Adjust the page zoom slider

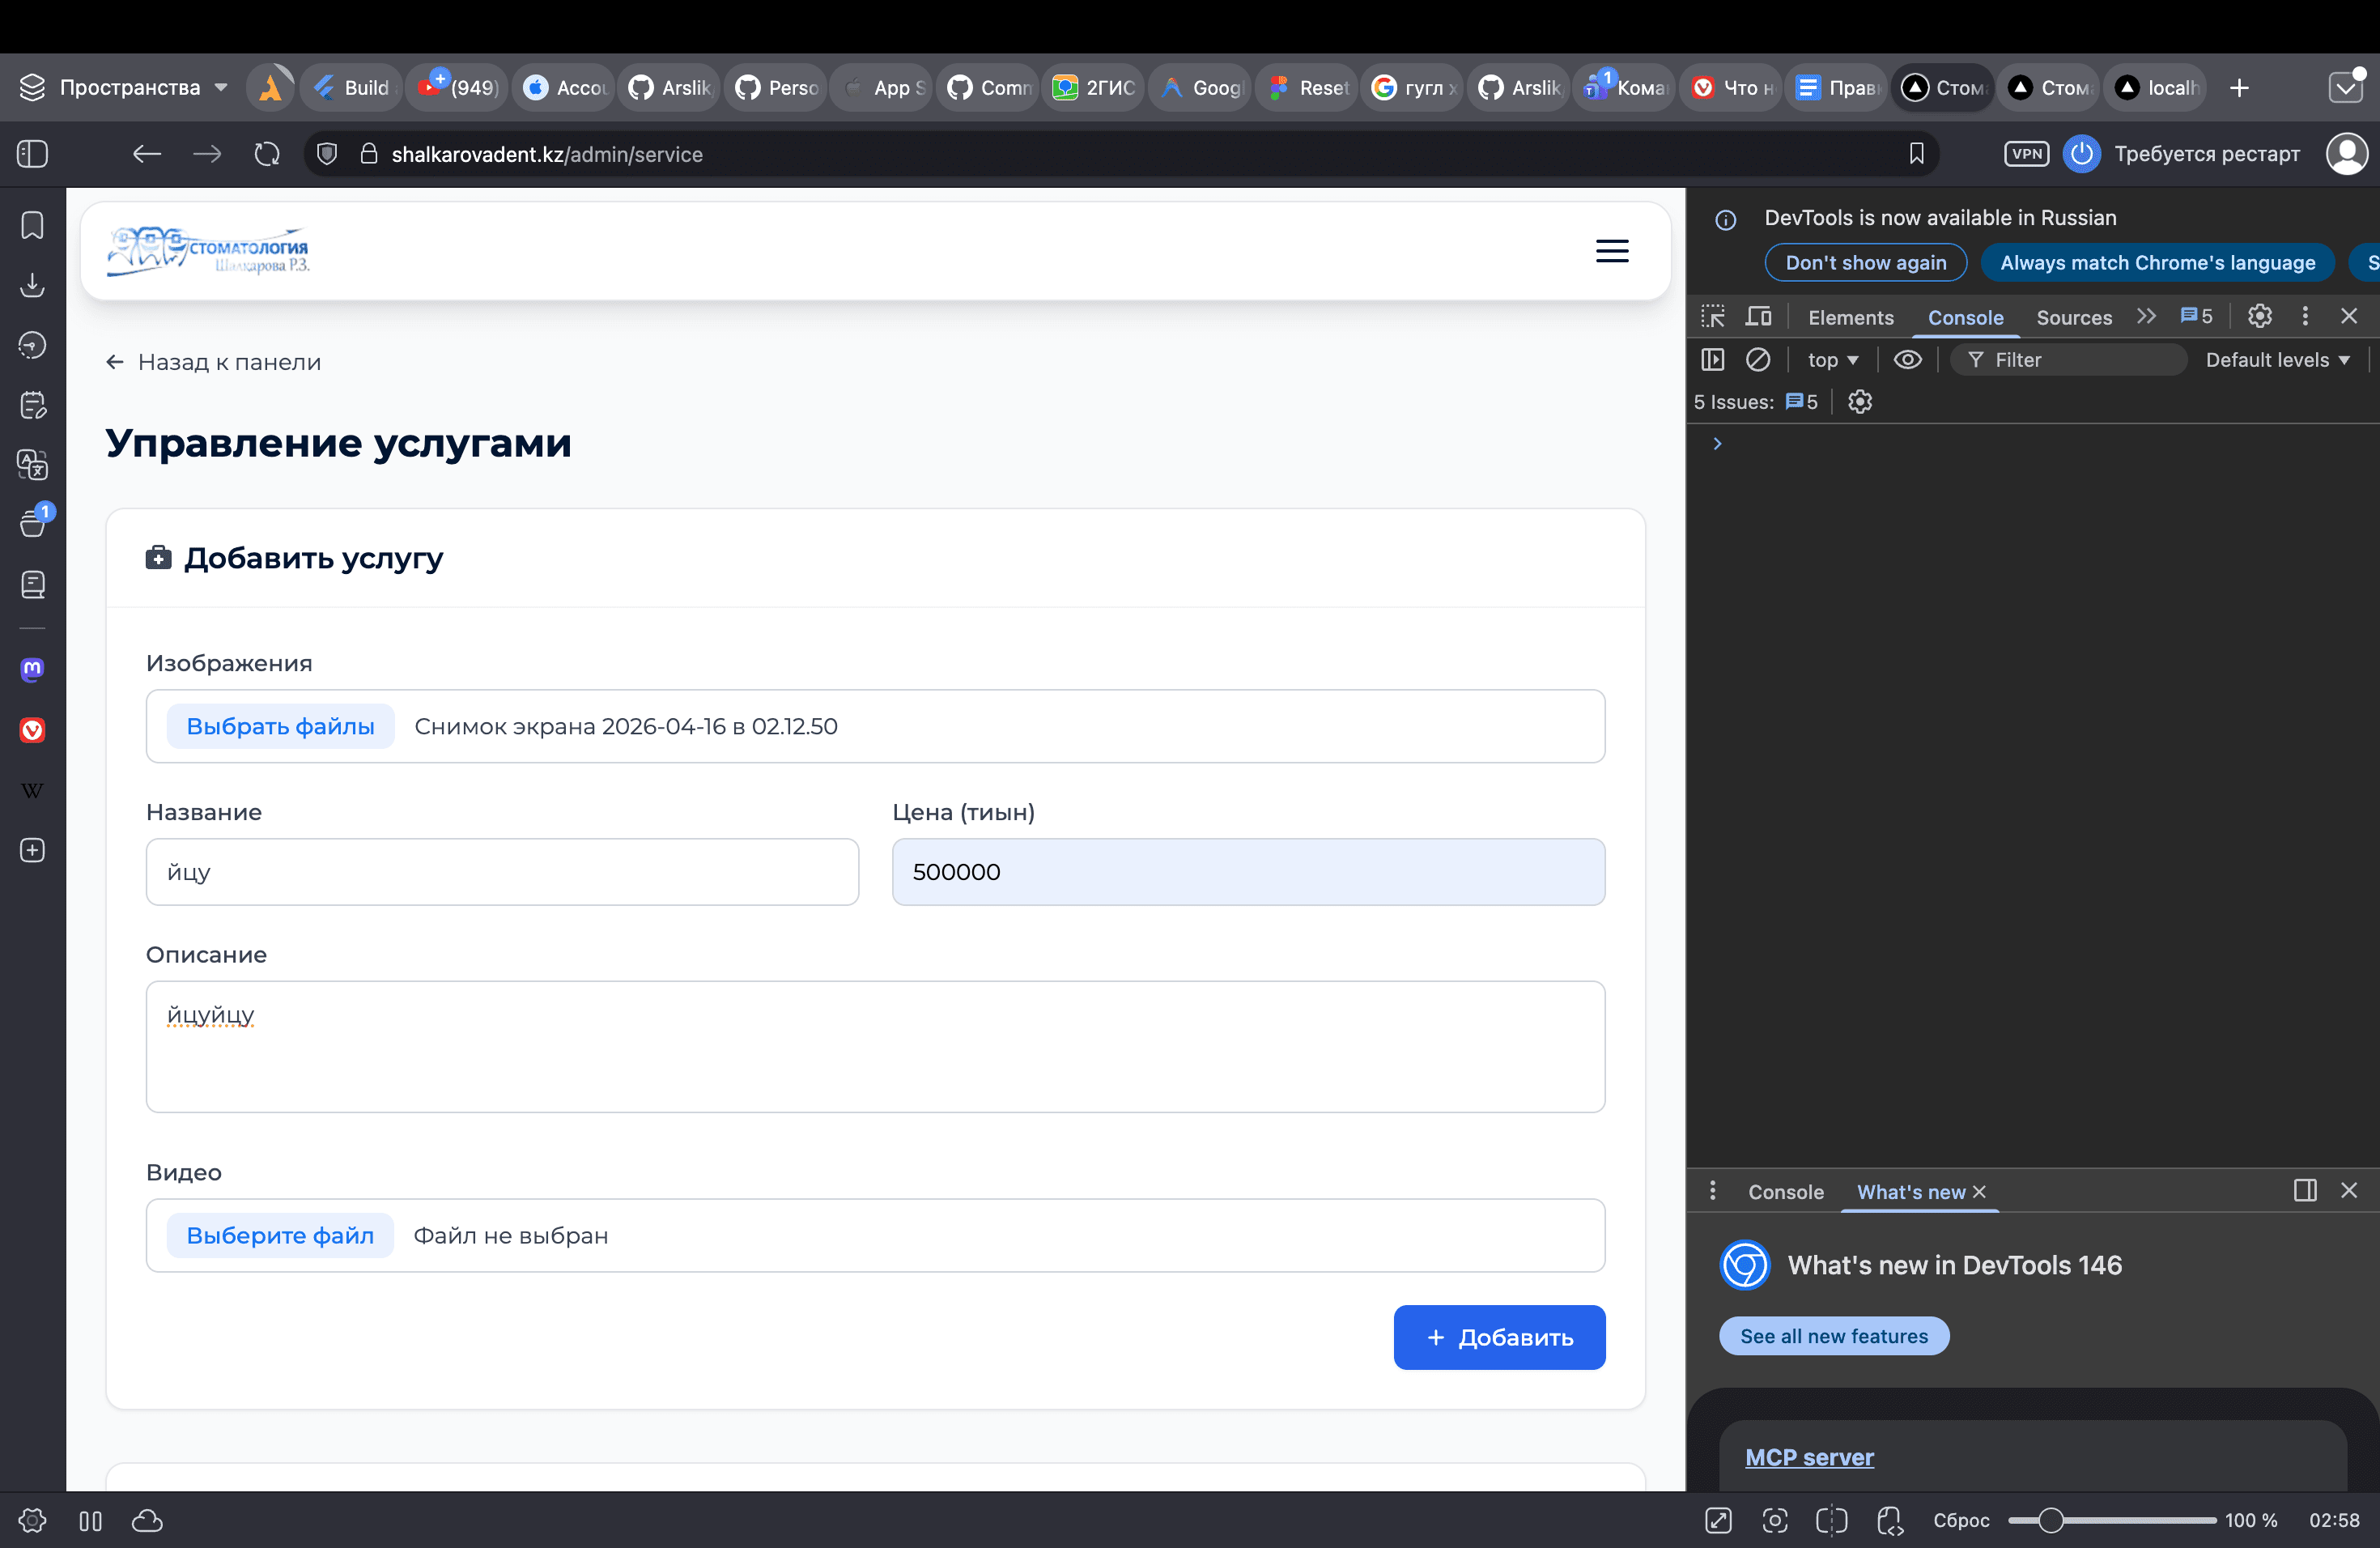(2050, 1520)
